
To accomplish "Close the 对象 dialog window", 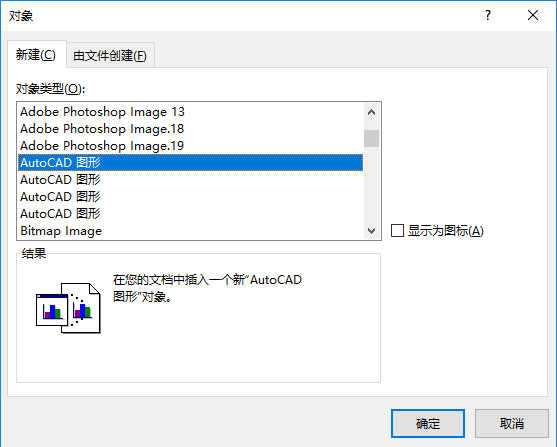I will tap(533, 15).
